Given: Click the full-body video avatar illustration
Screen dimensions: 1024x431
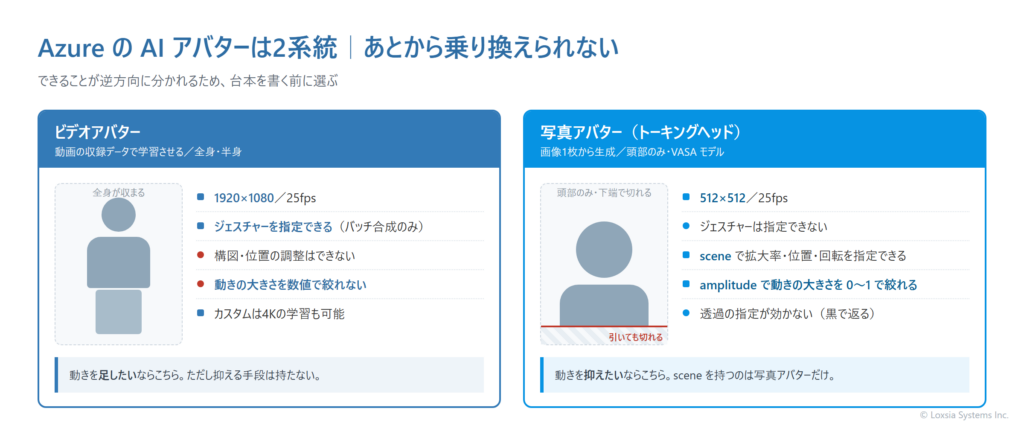Looking at the screenshot, I should [x=118, y=263].
